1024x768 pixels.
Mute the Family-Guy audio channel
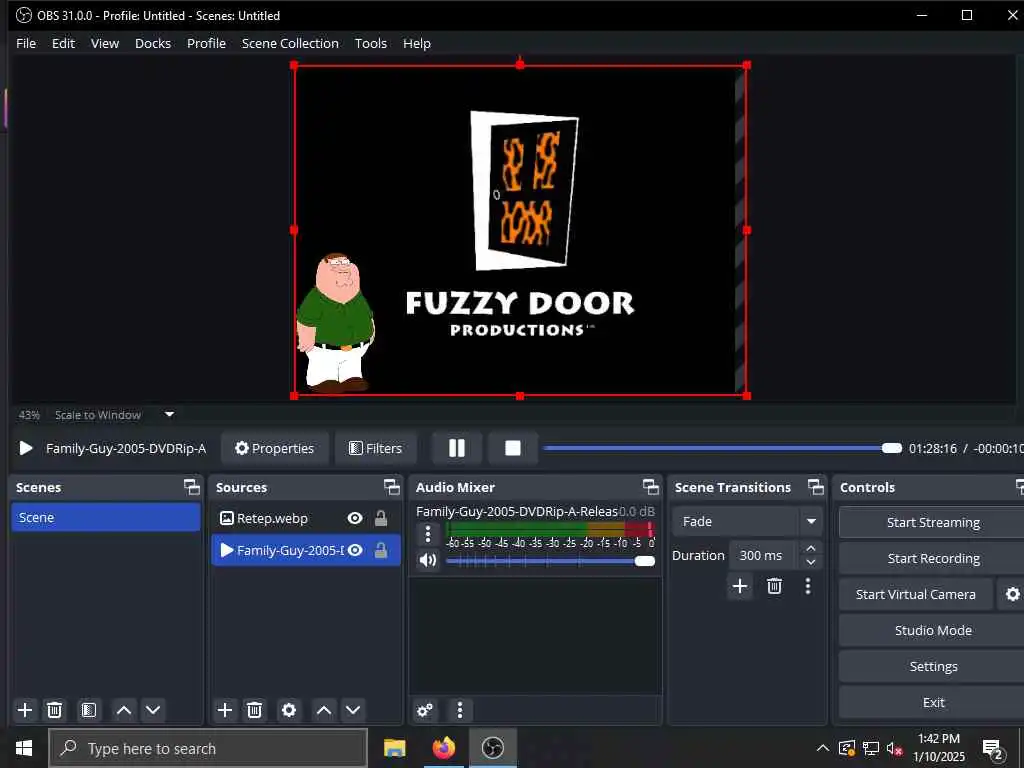pyautogui.click(x=428, y=560)
